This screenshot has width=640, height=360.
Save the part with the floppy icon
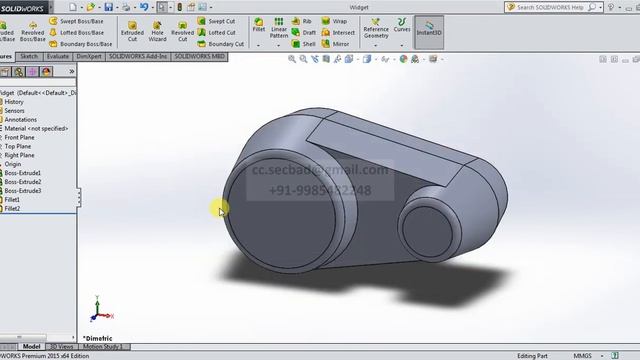pyautogui.click(x=109, y=7)
